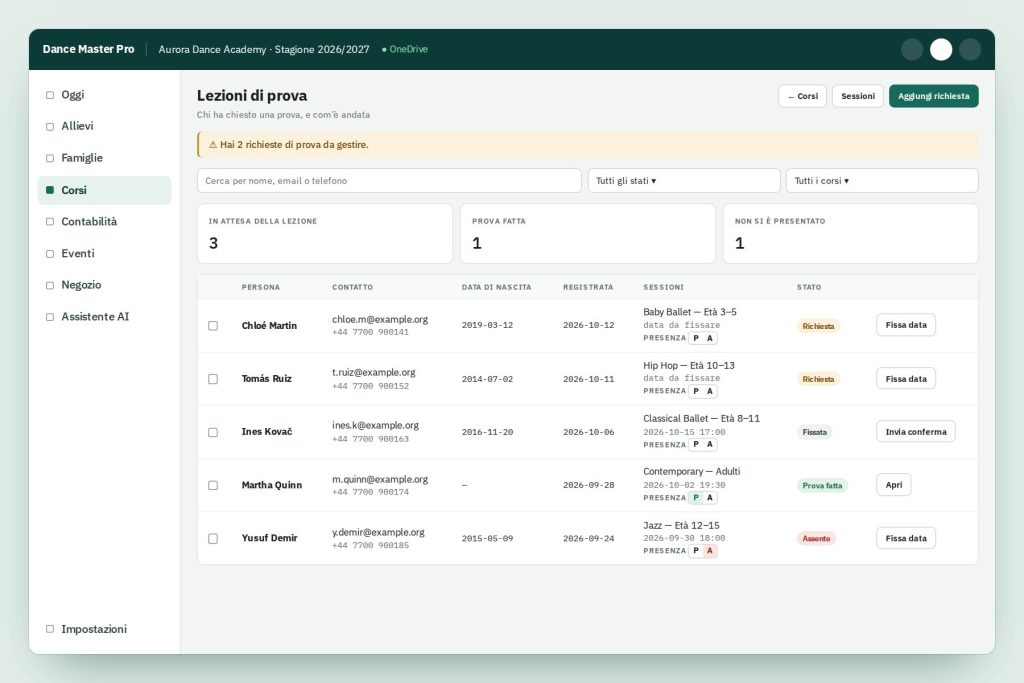
Task: Go back using the ← Corsi button
Action: click(x=803, y=96)
